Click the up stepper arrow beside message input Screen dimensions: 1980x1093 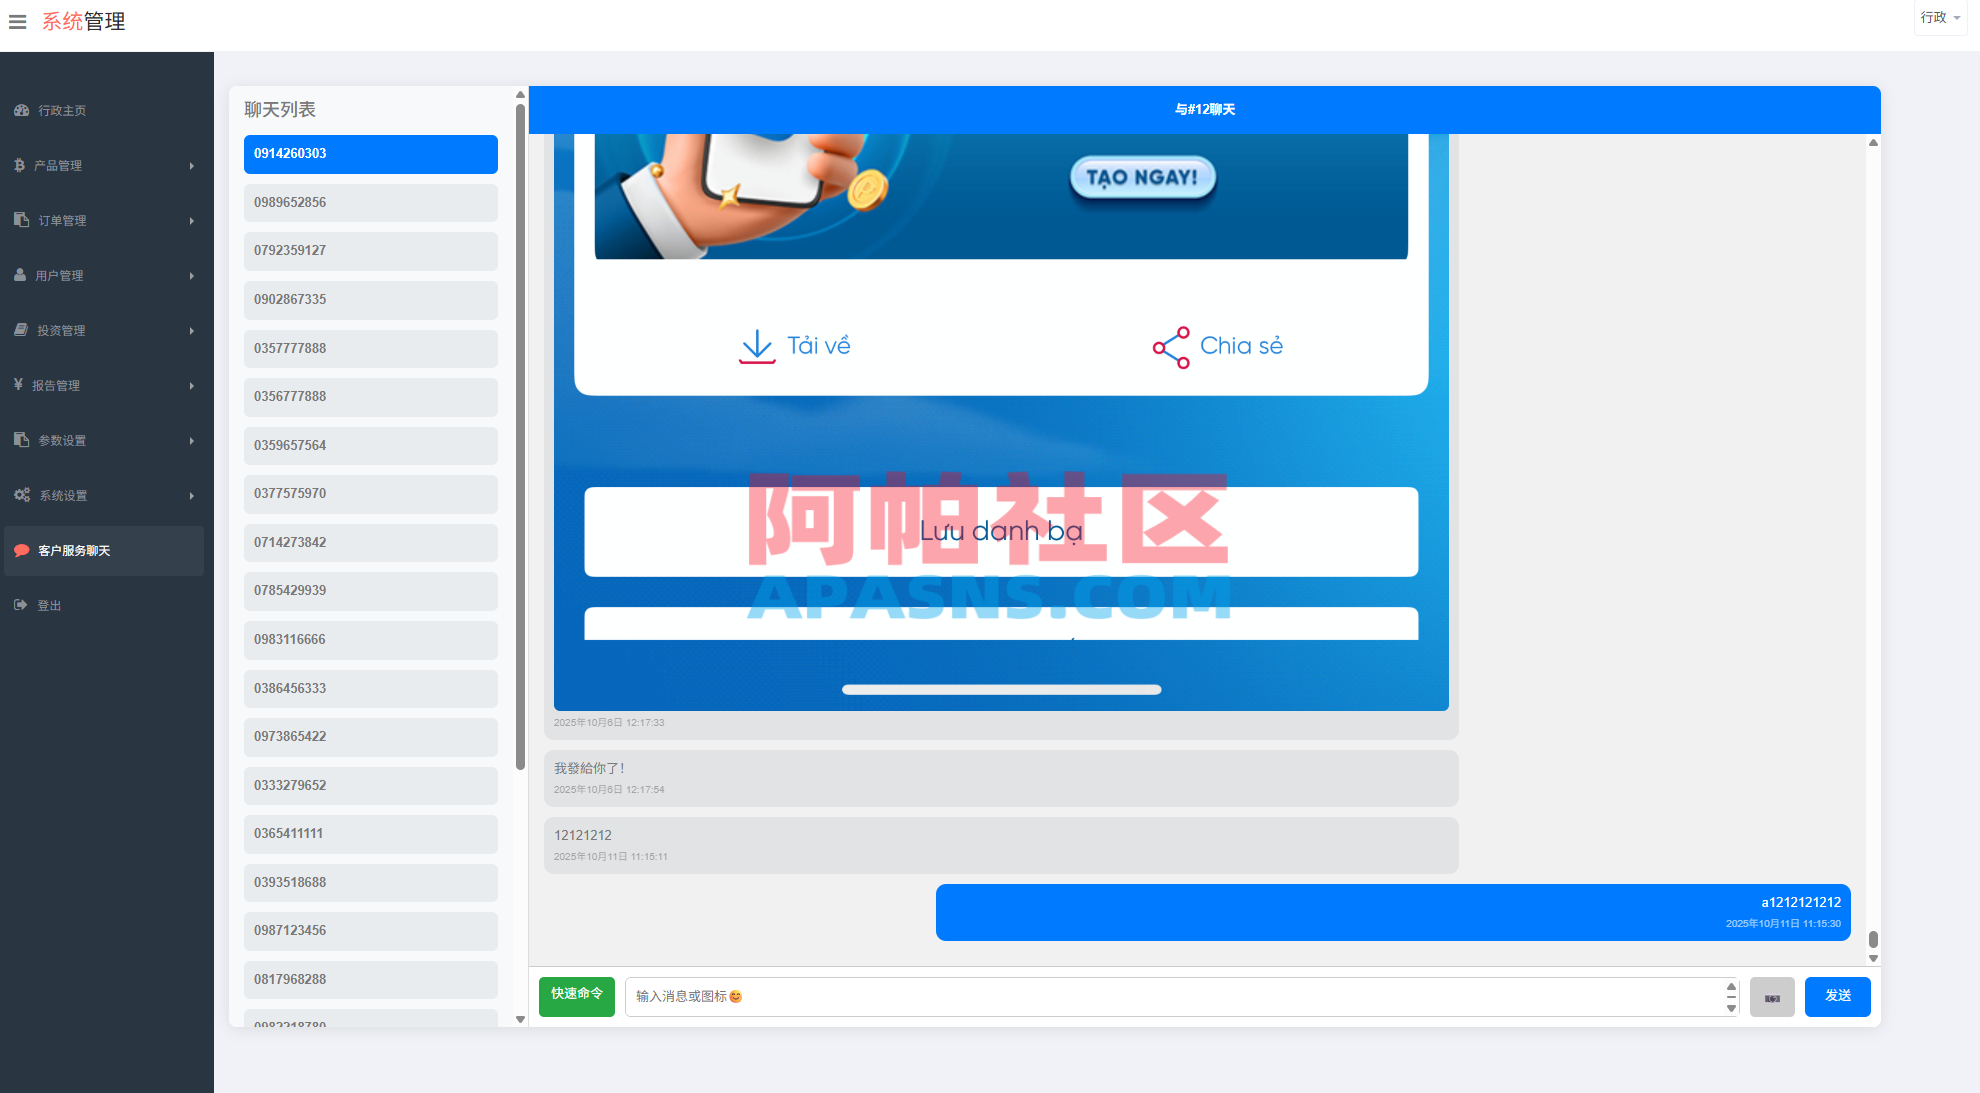coord(1731,988)
